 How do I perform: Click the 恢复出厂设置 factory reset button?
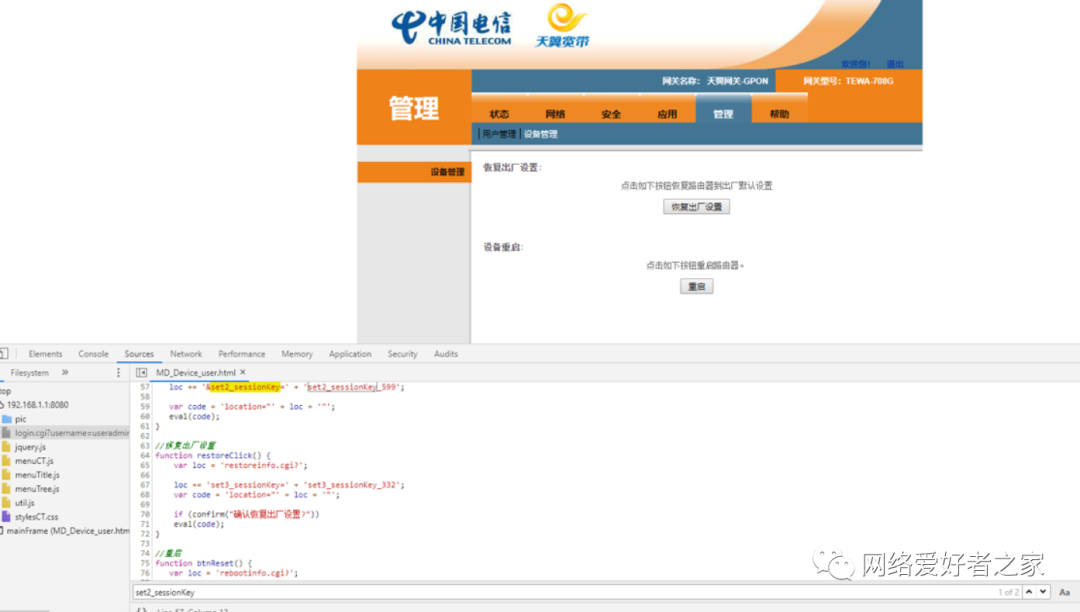(x=696, y=206)
